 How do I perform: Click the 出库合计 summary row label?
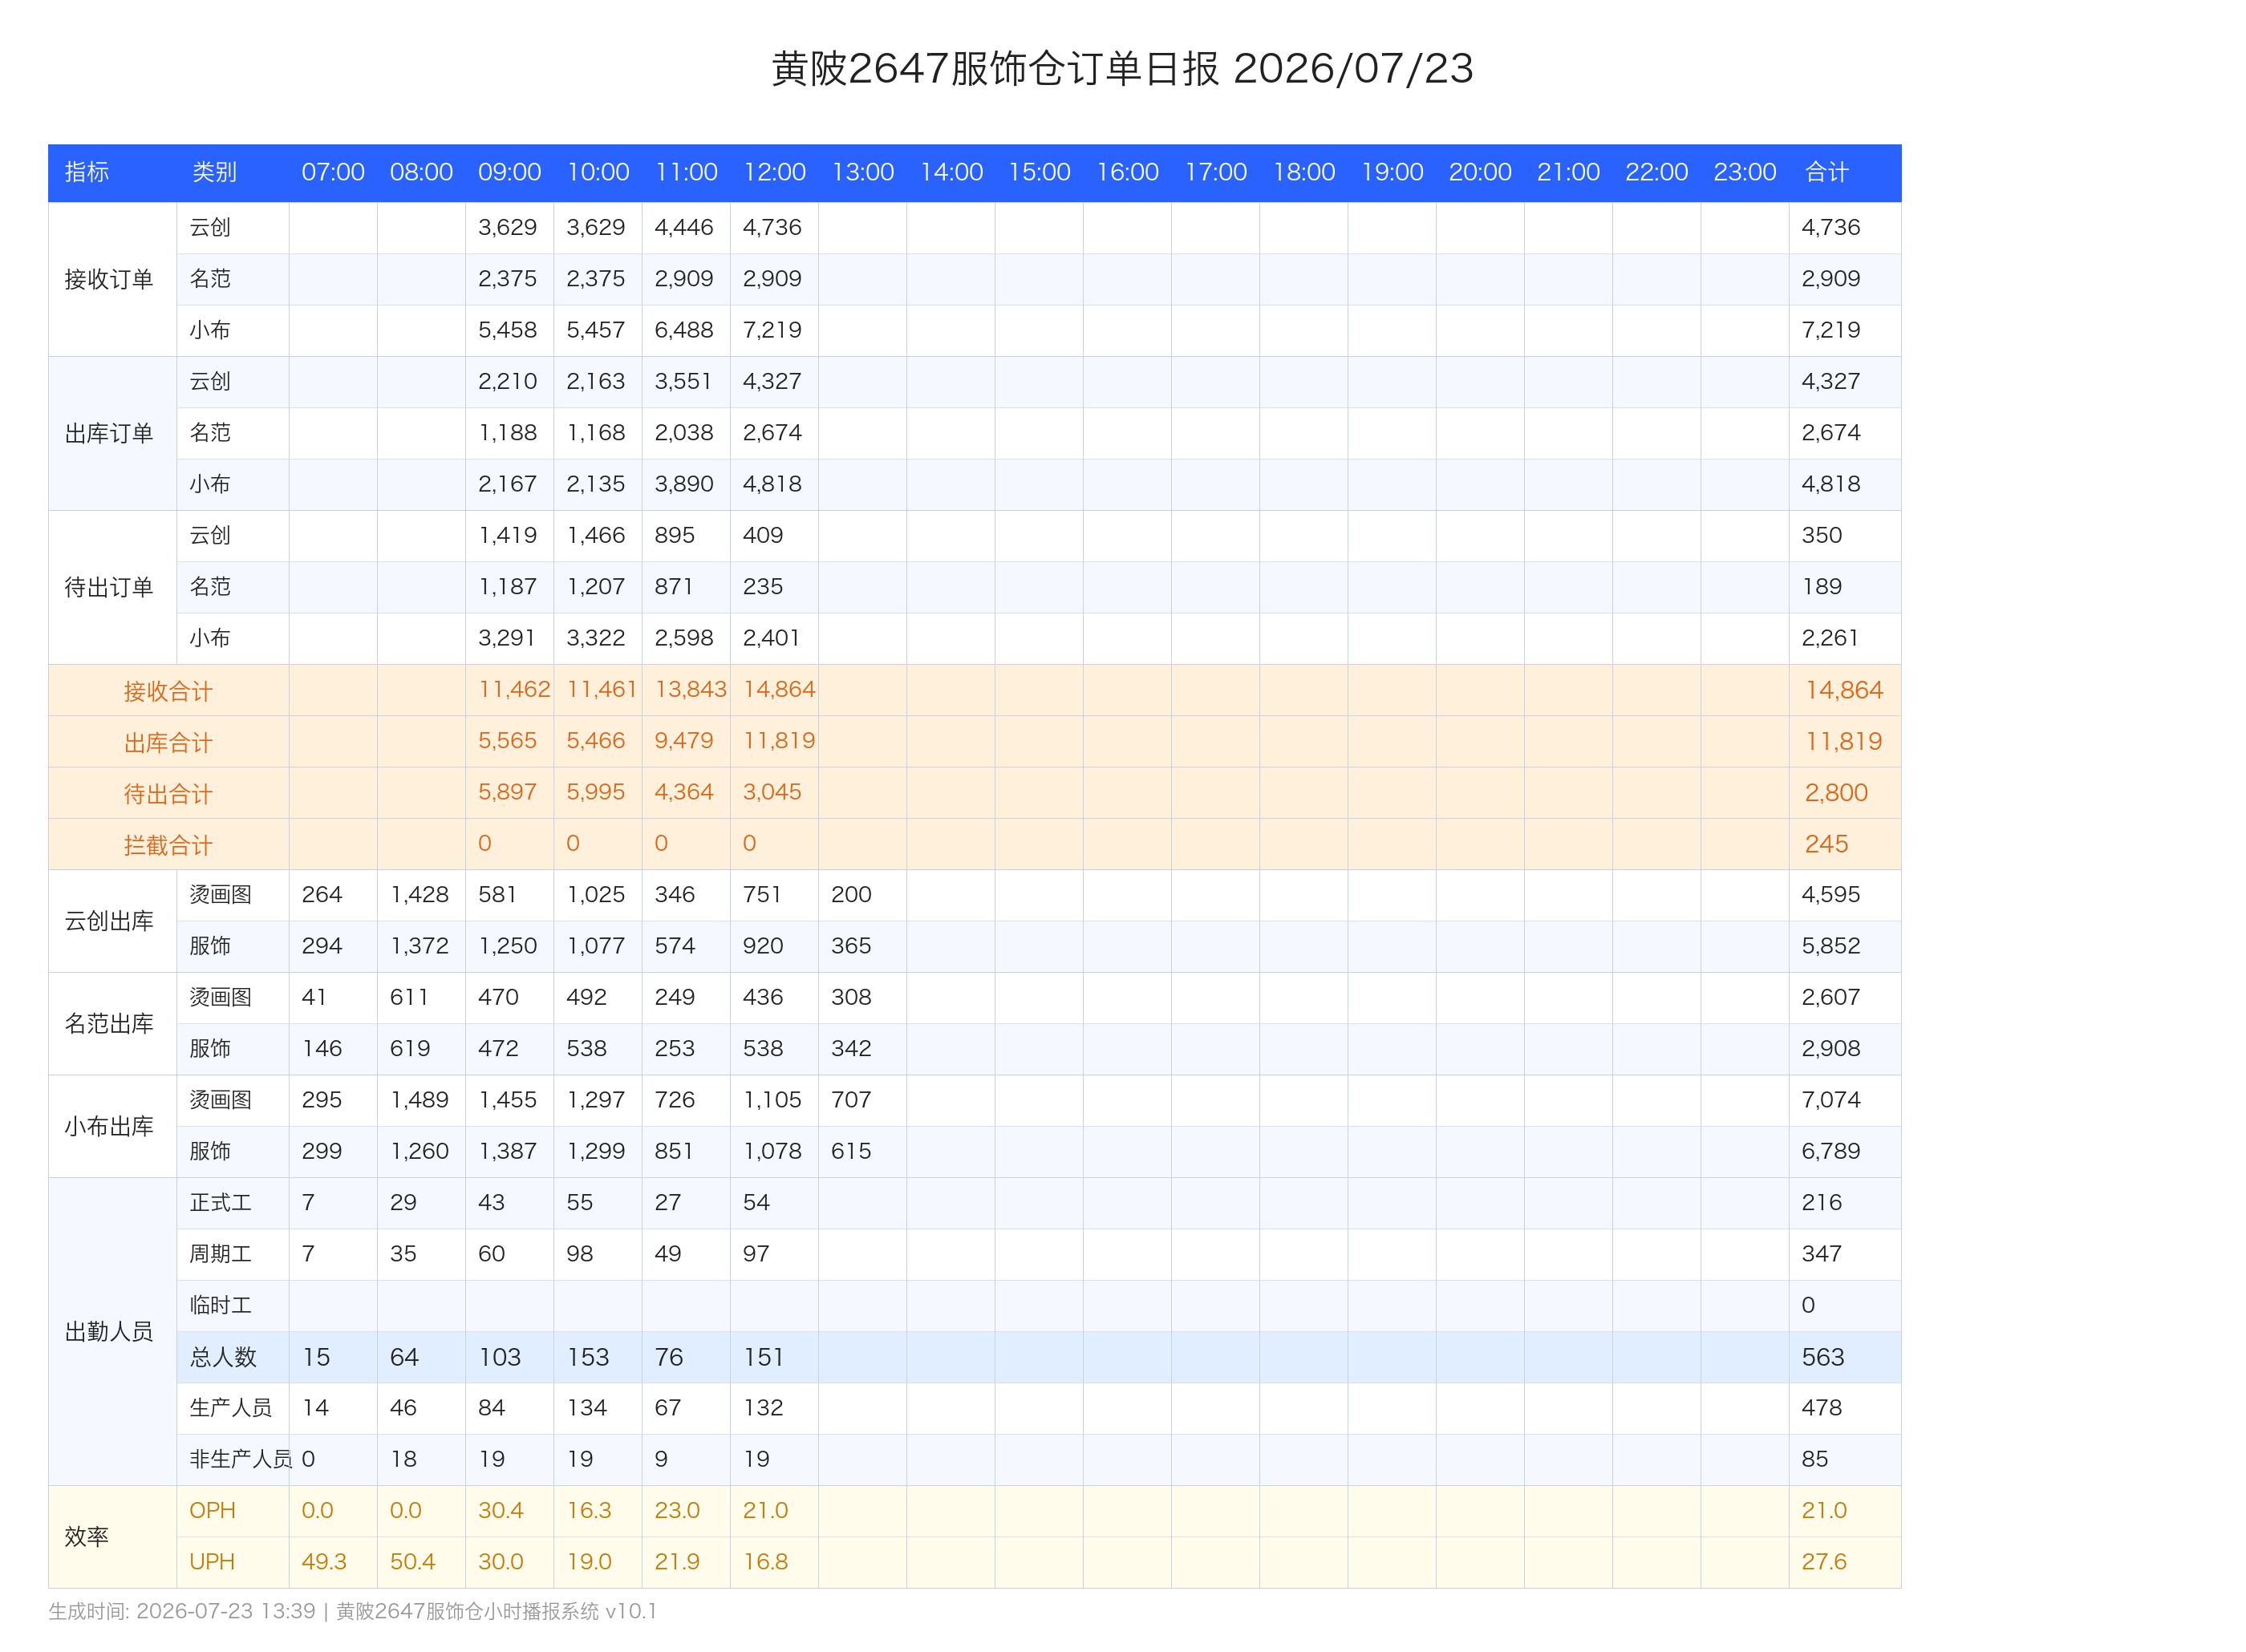click(x=168, y=742)
